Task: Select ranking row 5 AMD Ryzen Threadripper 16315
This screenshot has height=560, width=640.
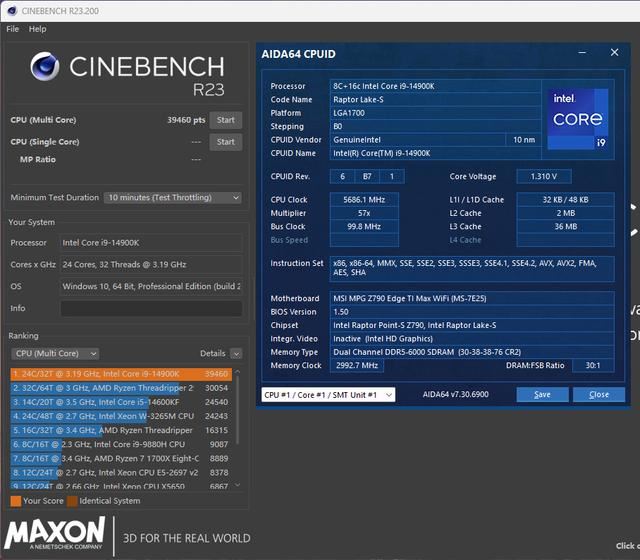Action: [121, 430]
